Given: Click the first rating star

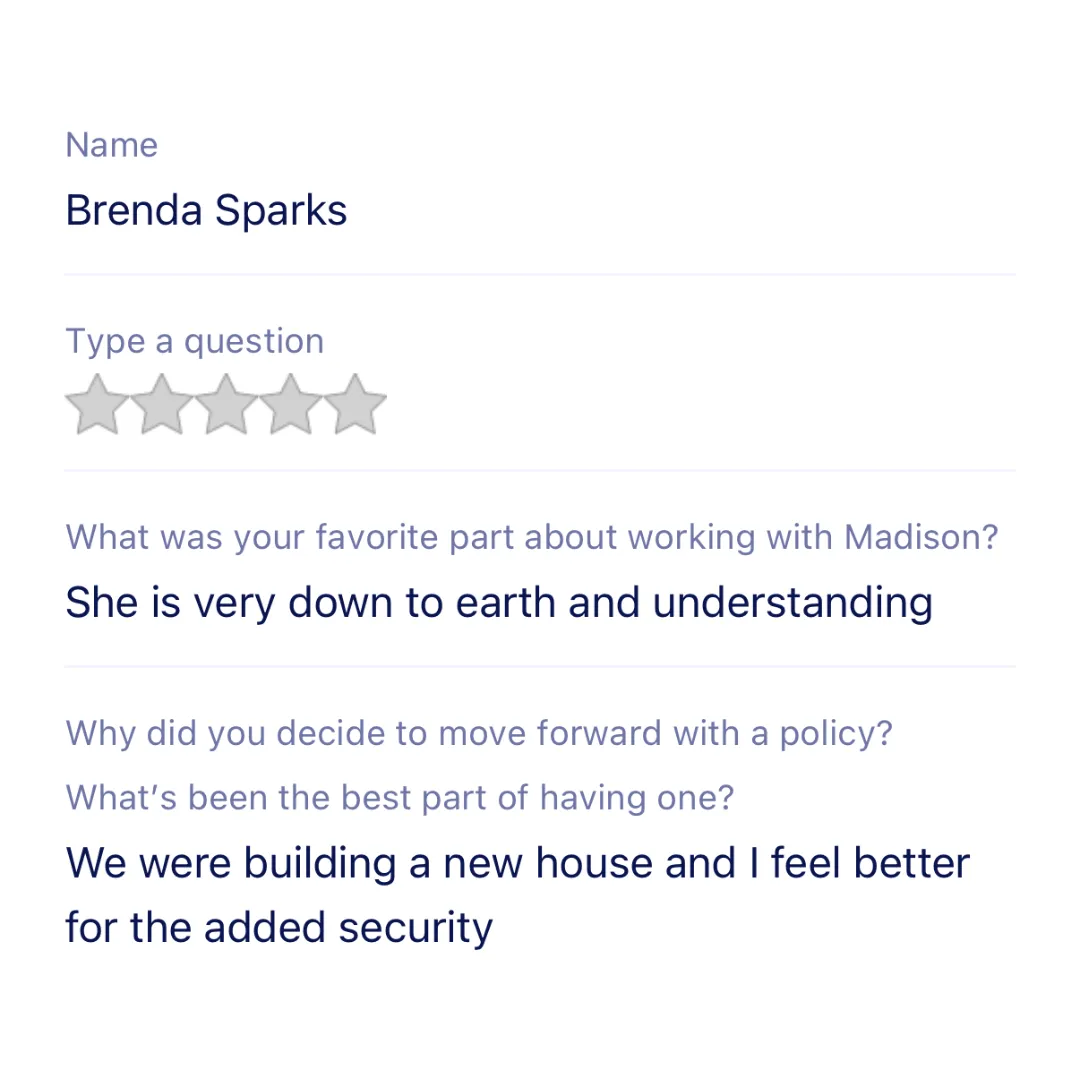Looking at the screenshot, I should (x=97, y=404).
